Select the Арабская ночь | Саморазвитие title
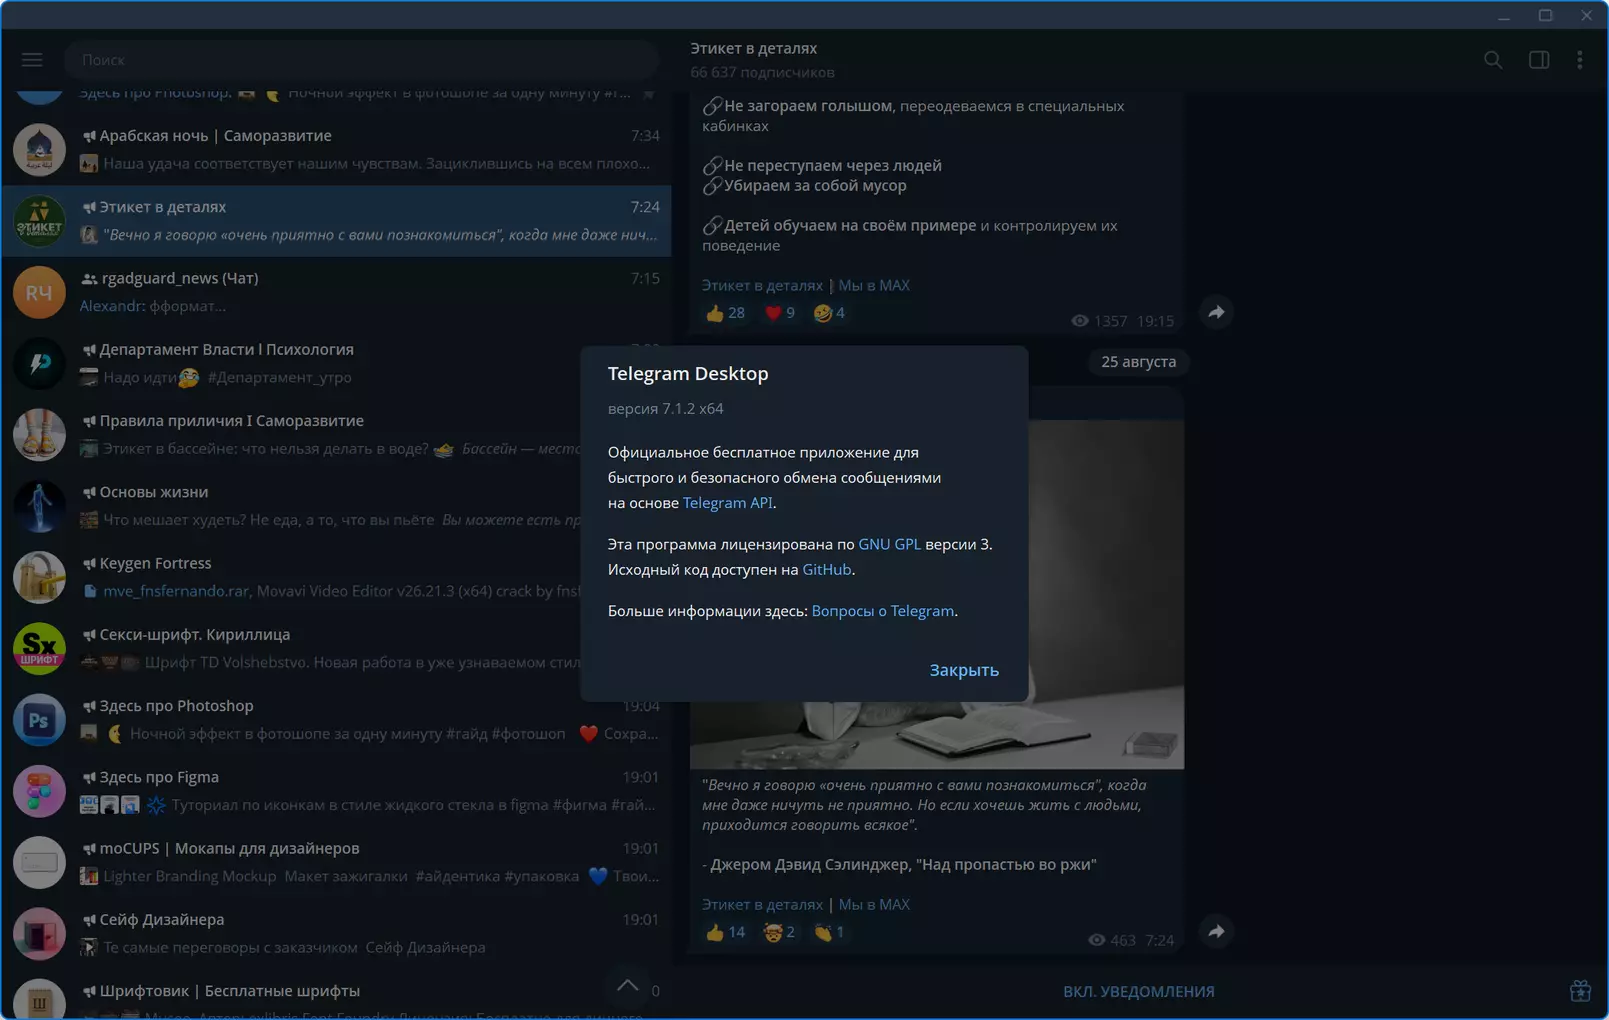 point(215,136)
